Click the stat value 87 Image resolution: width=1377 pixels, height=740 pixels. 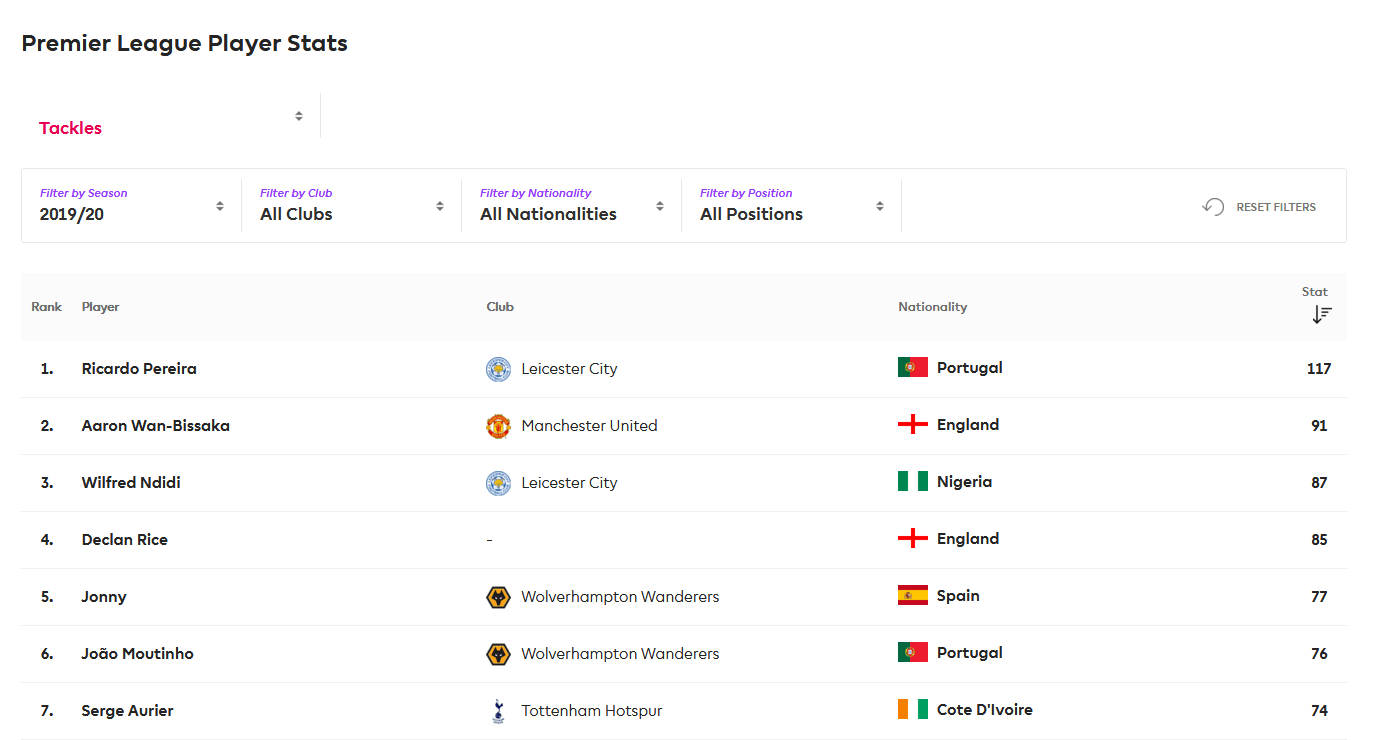click(x=1319, y=483)
